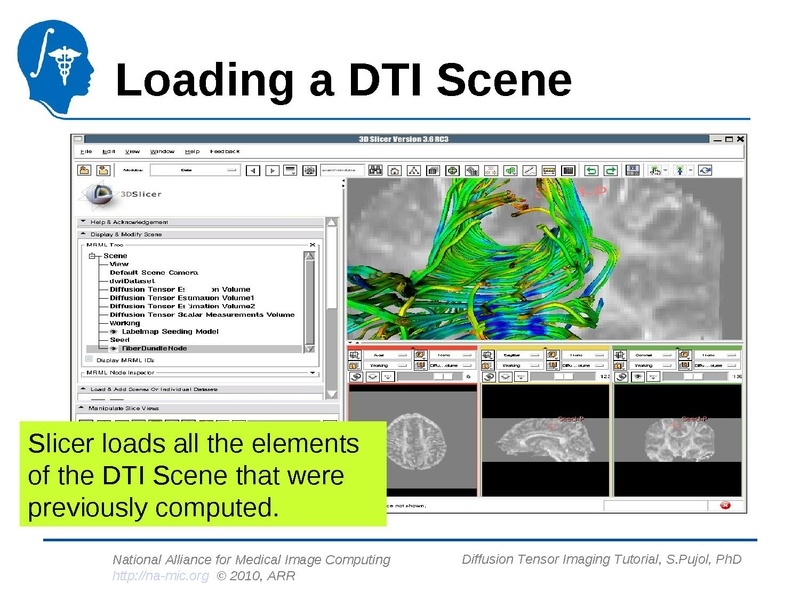800x600 pixels.
Task: Click the Save Scene toolbar icon
Action: coord(103,170)
